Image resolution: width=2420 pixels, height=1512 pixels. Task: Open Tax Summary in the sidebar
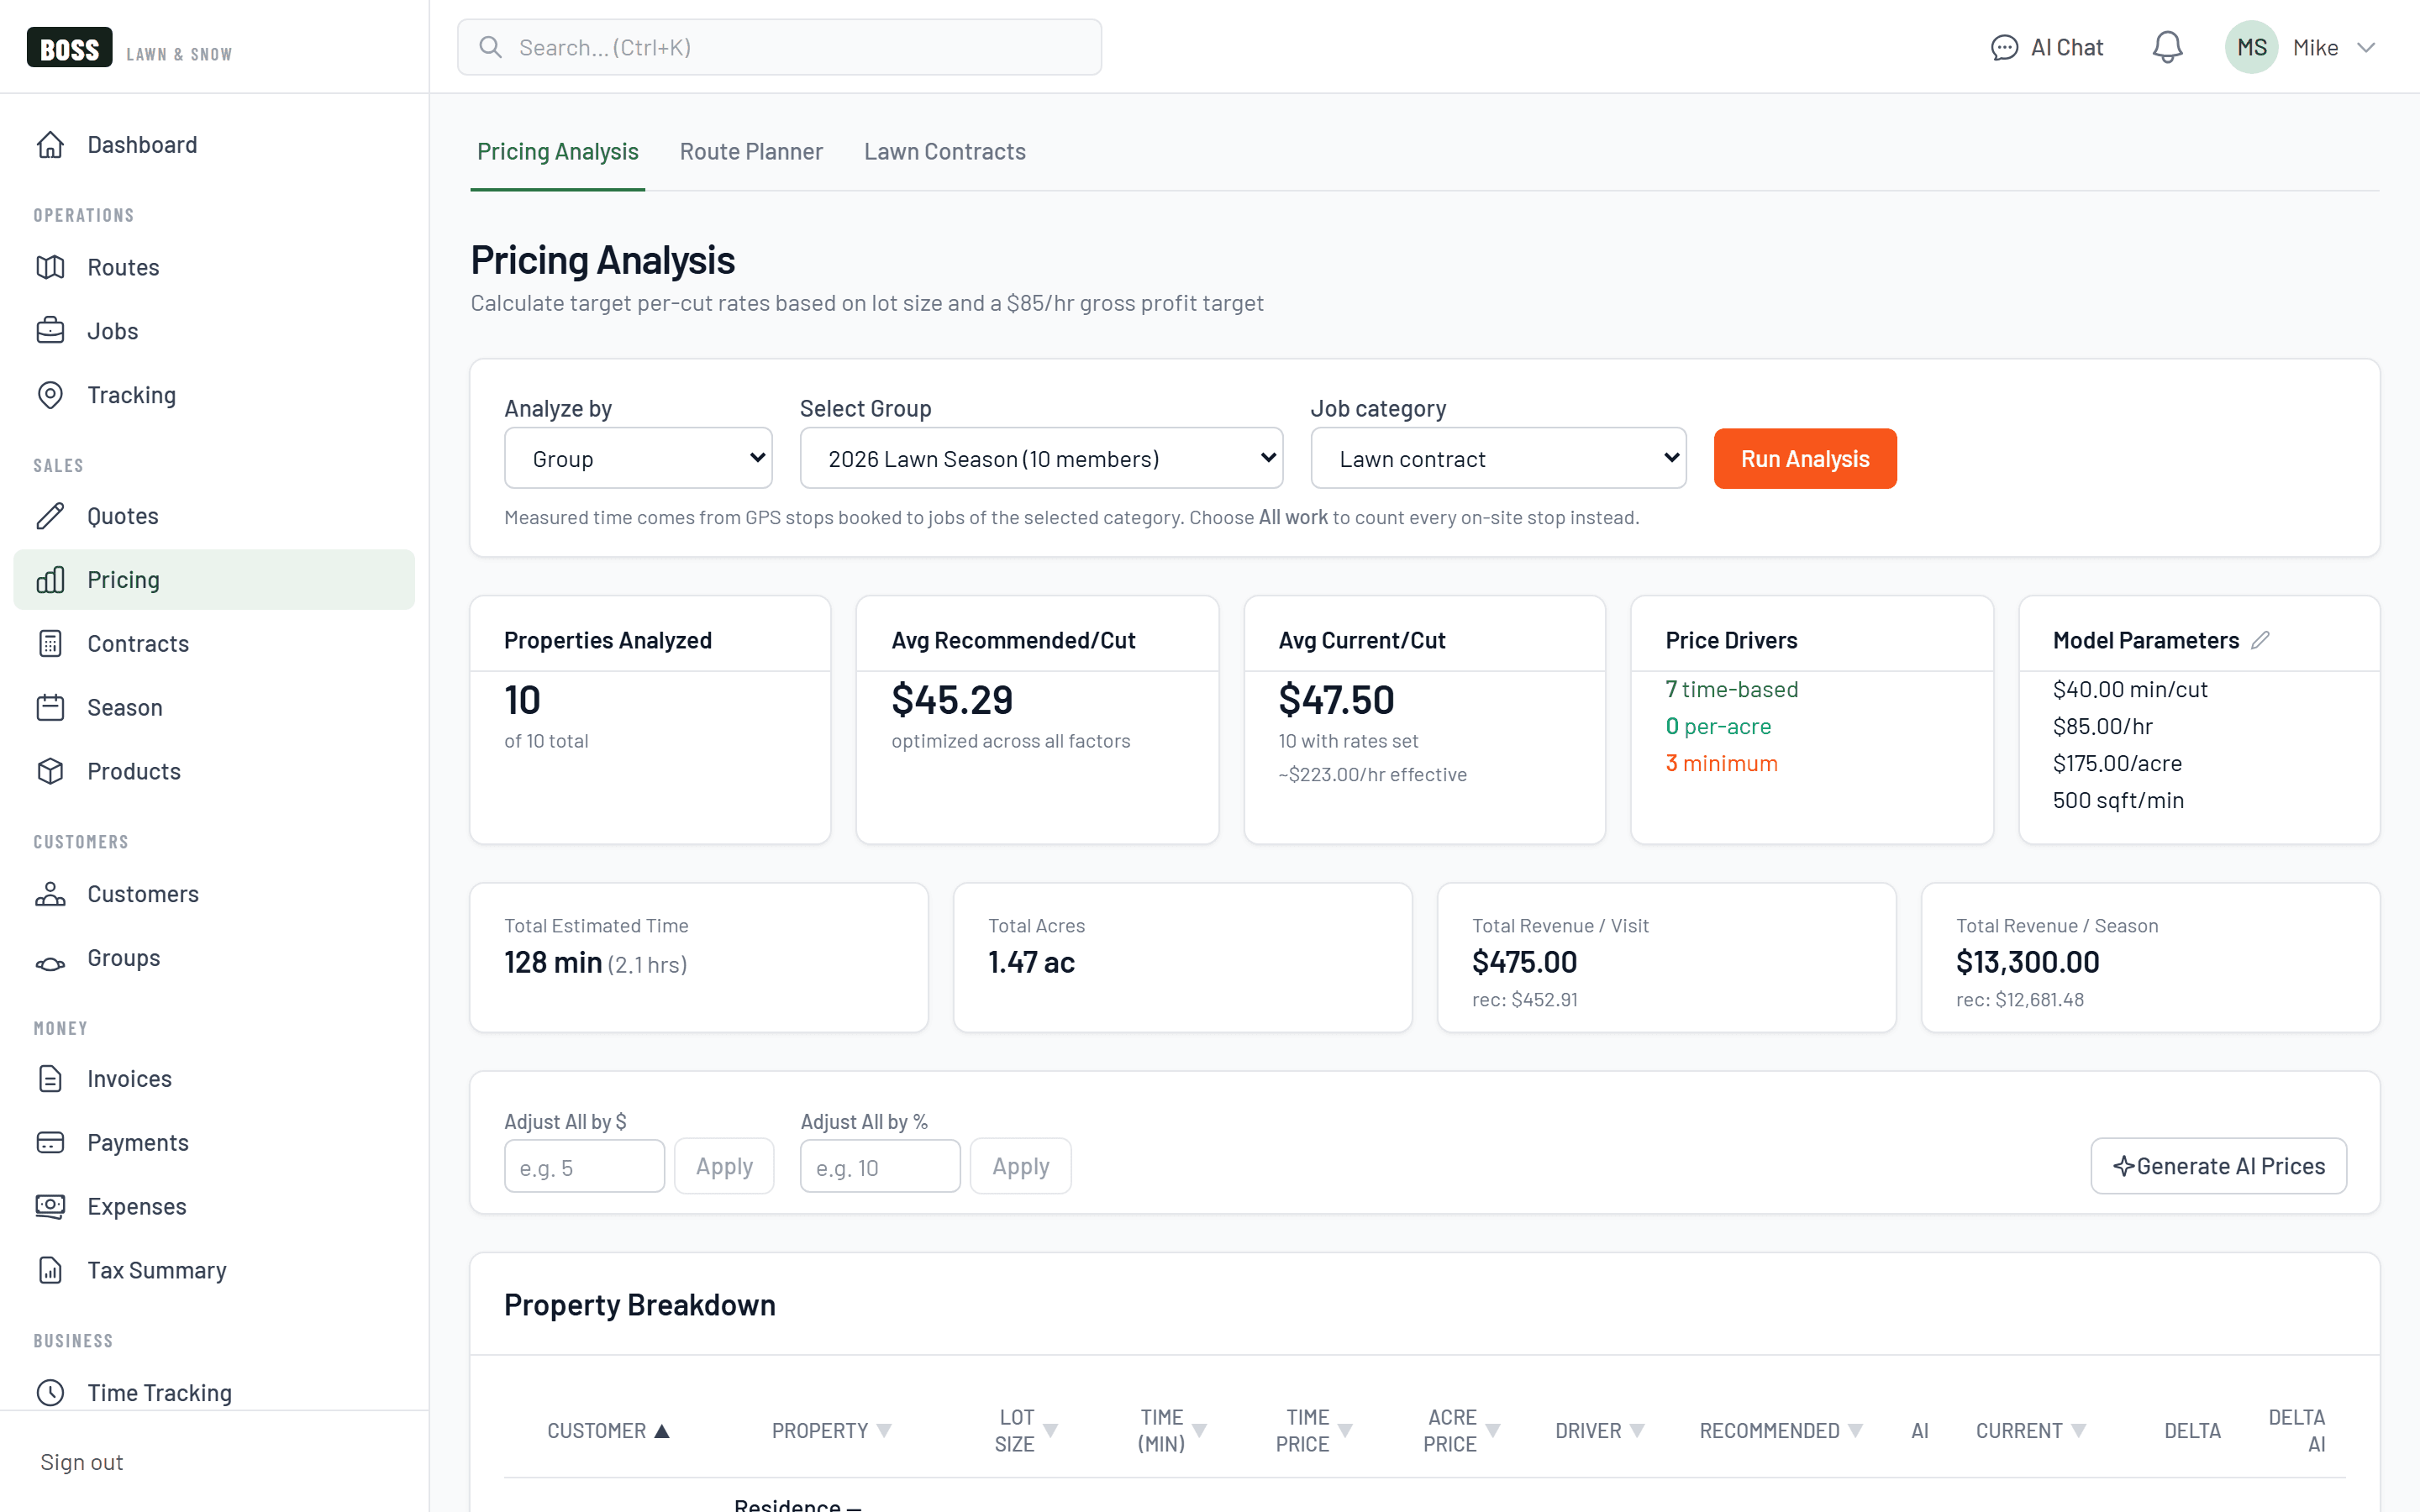click(214, 1270)
